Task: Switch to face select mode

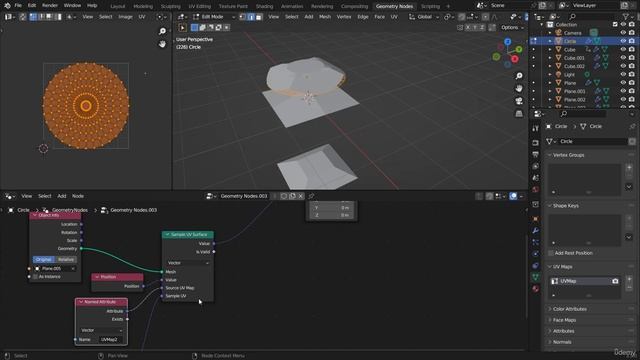Action: pyautogui.click(x=258, y=17)
